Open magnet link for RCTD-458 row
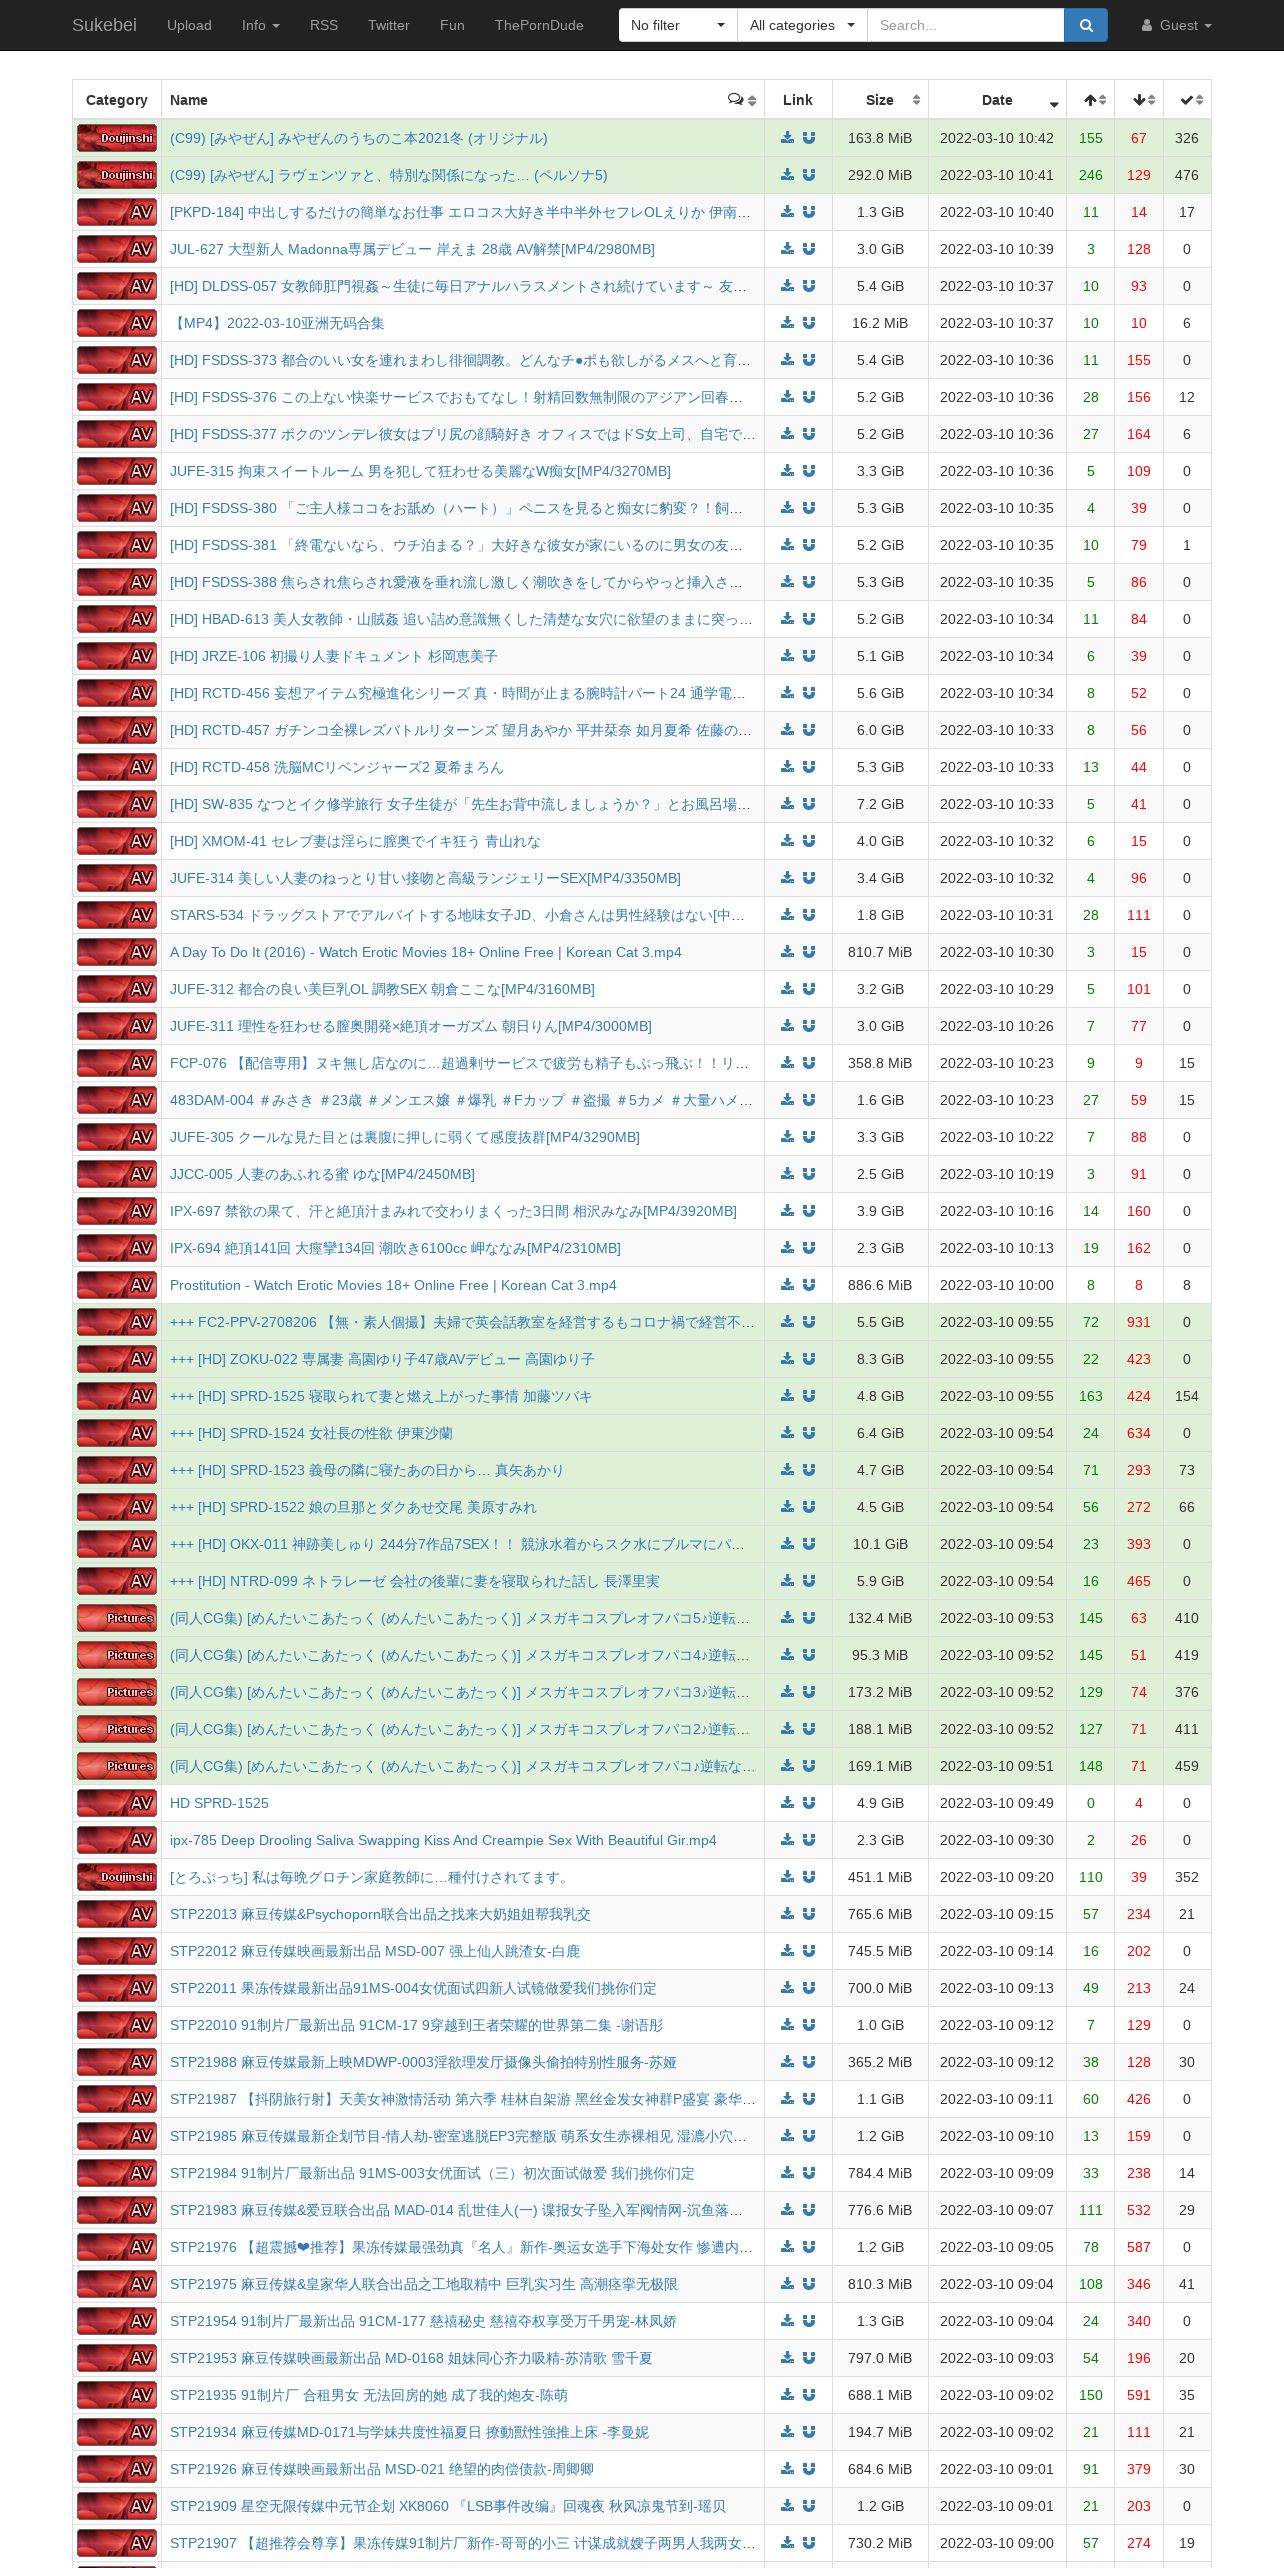 tap(809, 767)
